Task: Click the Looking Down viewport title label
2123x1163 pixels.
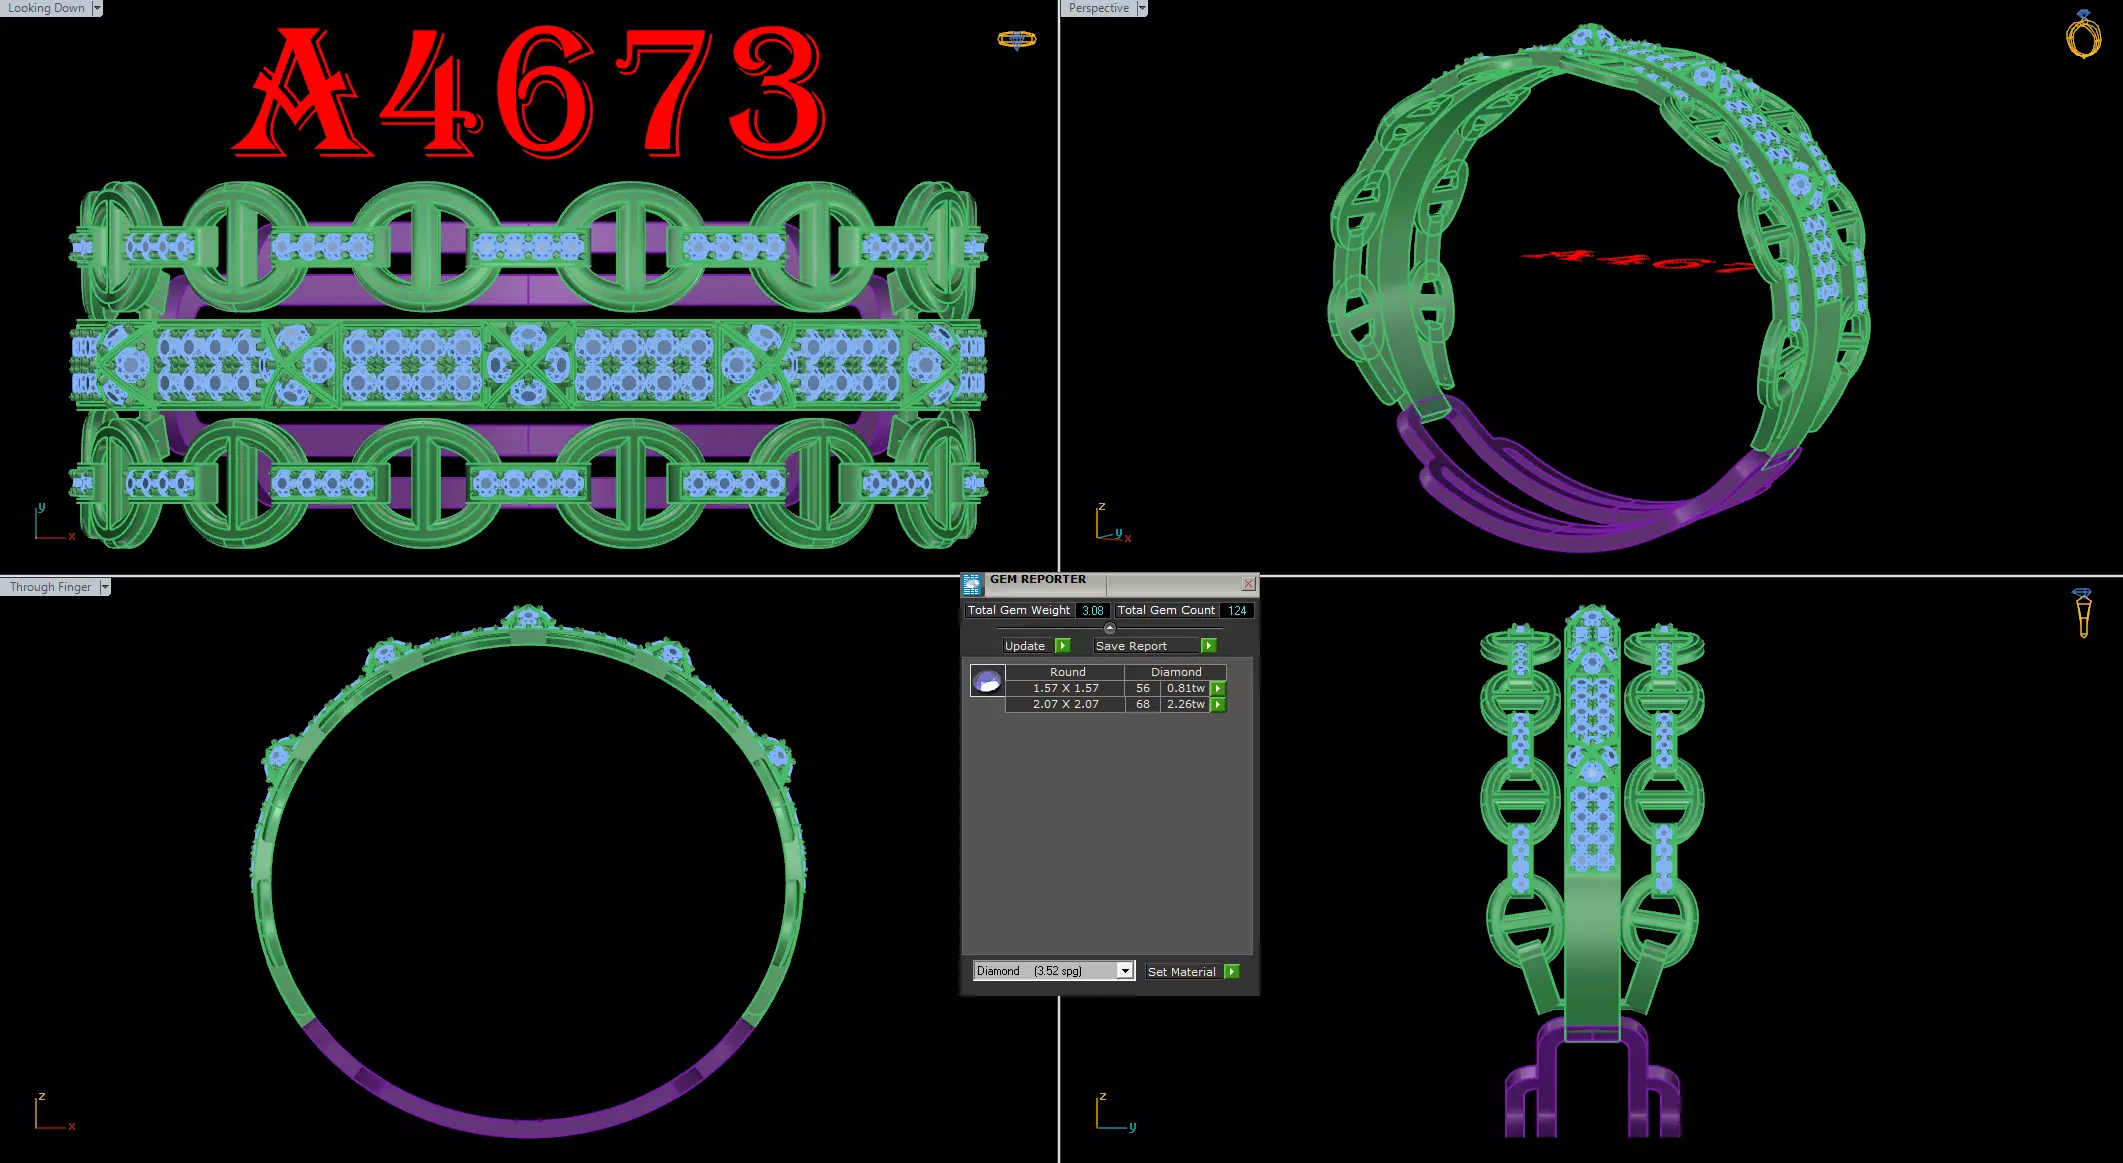Action: pyautogui.click(x=46, y=8)
